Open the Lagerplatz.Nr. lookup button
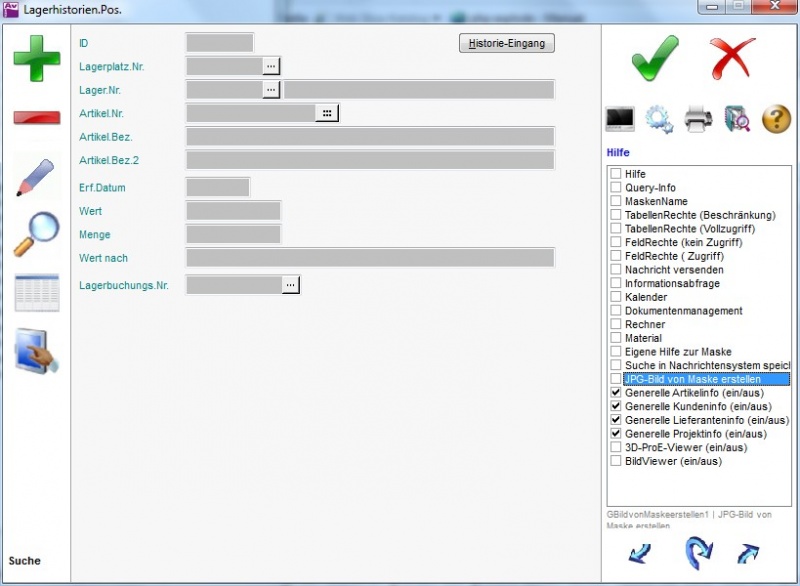 271,66
